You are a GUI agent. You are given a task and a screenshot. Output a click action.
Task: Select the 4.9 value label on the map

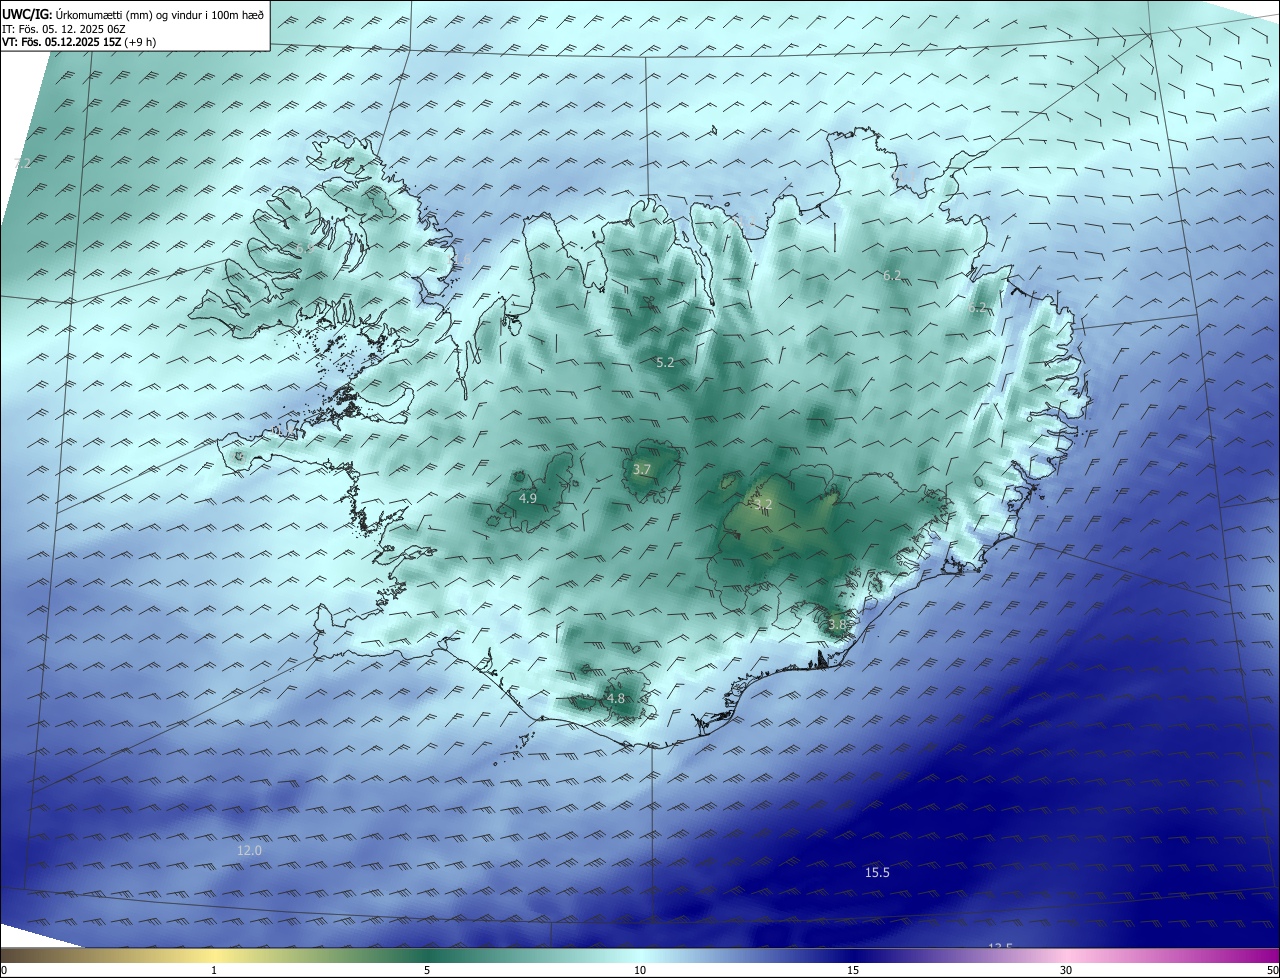(x=528, y=498)
